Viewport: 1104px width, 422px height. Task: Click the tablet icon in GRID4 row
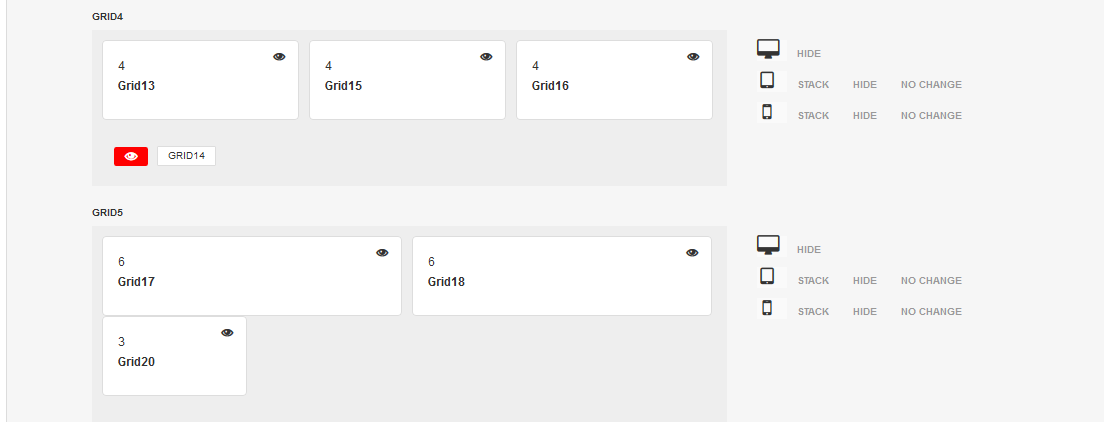767,80
